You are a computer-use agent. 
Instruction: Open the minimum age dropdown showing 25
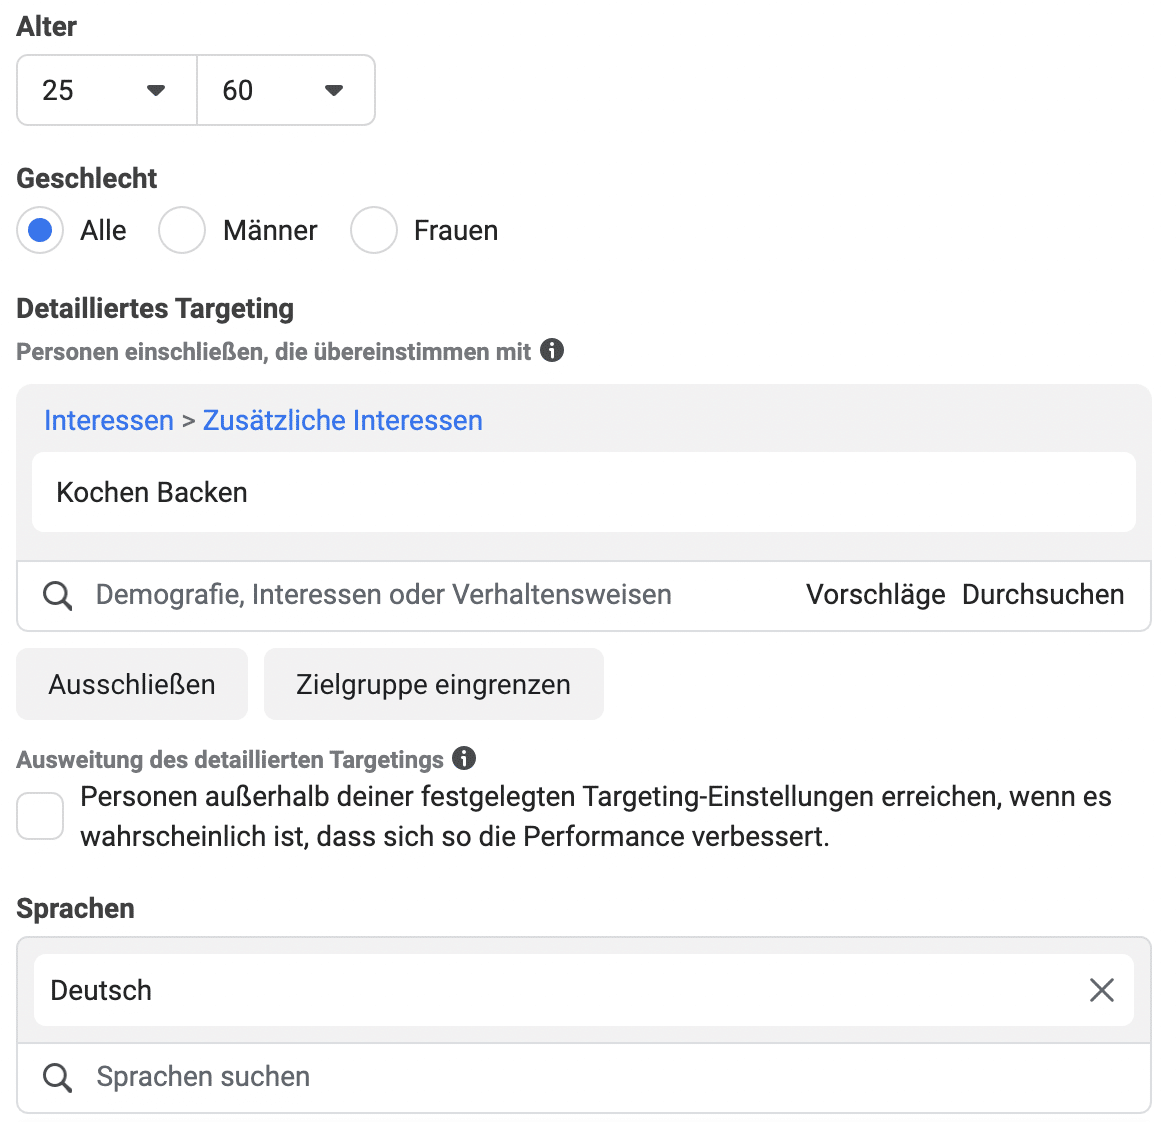[x=106, y=90]
